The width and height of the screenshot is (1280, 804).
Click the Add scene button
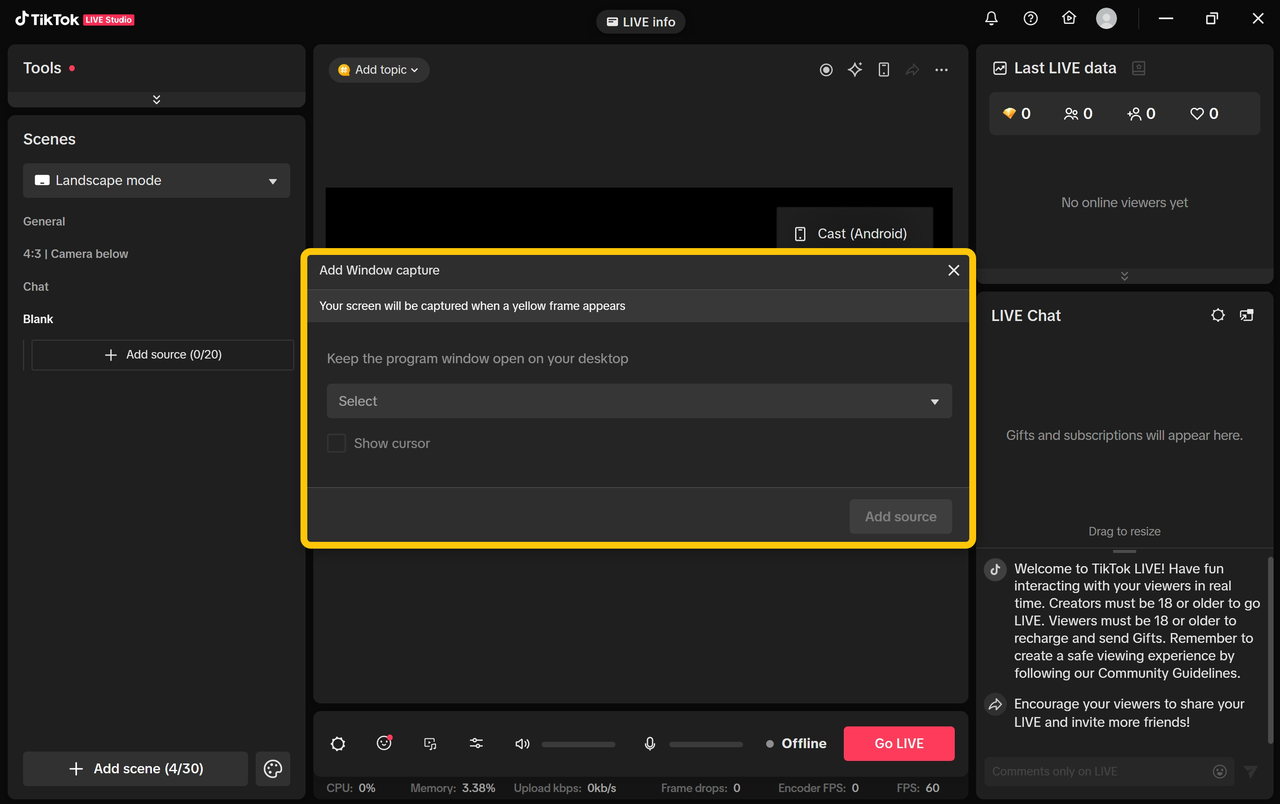[x=135, y=769]
